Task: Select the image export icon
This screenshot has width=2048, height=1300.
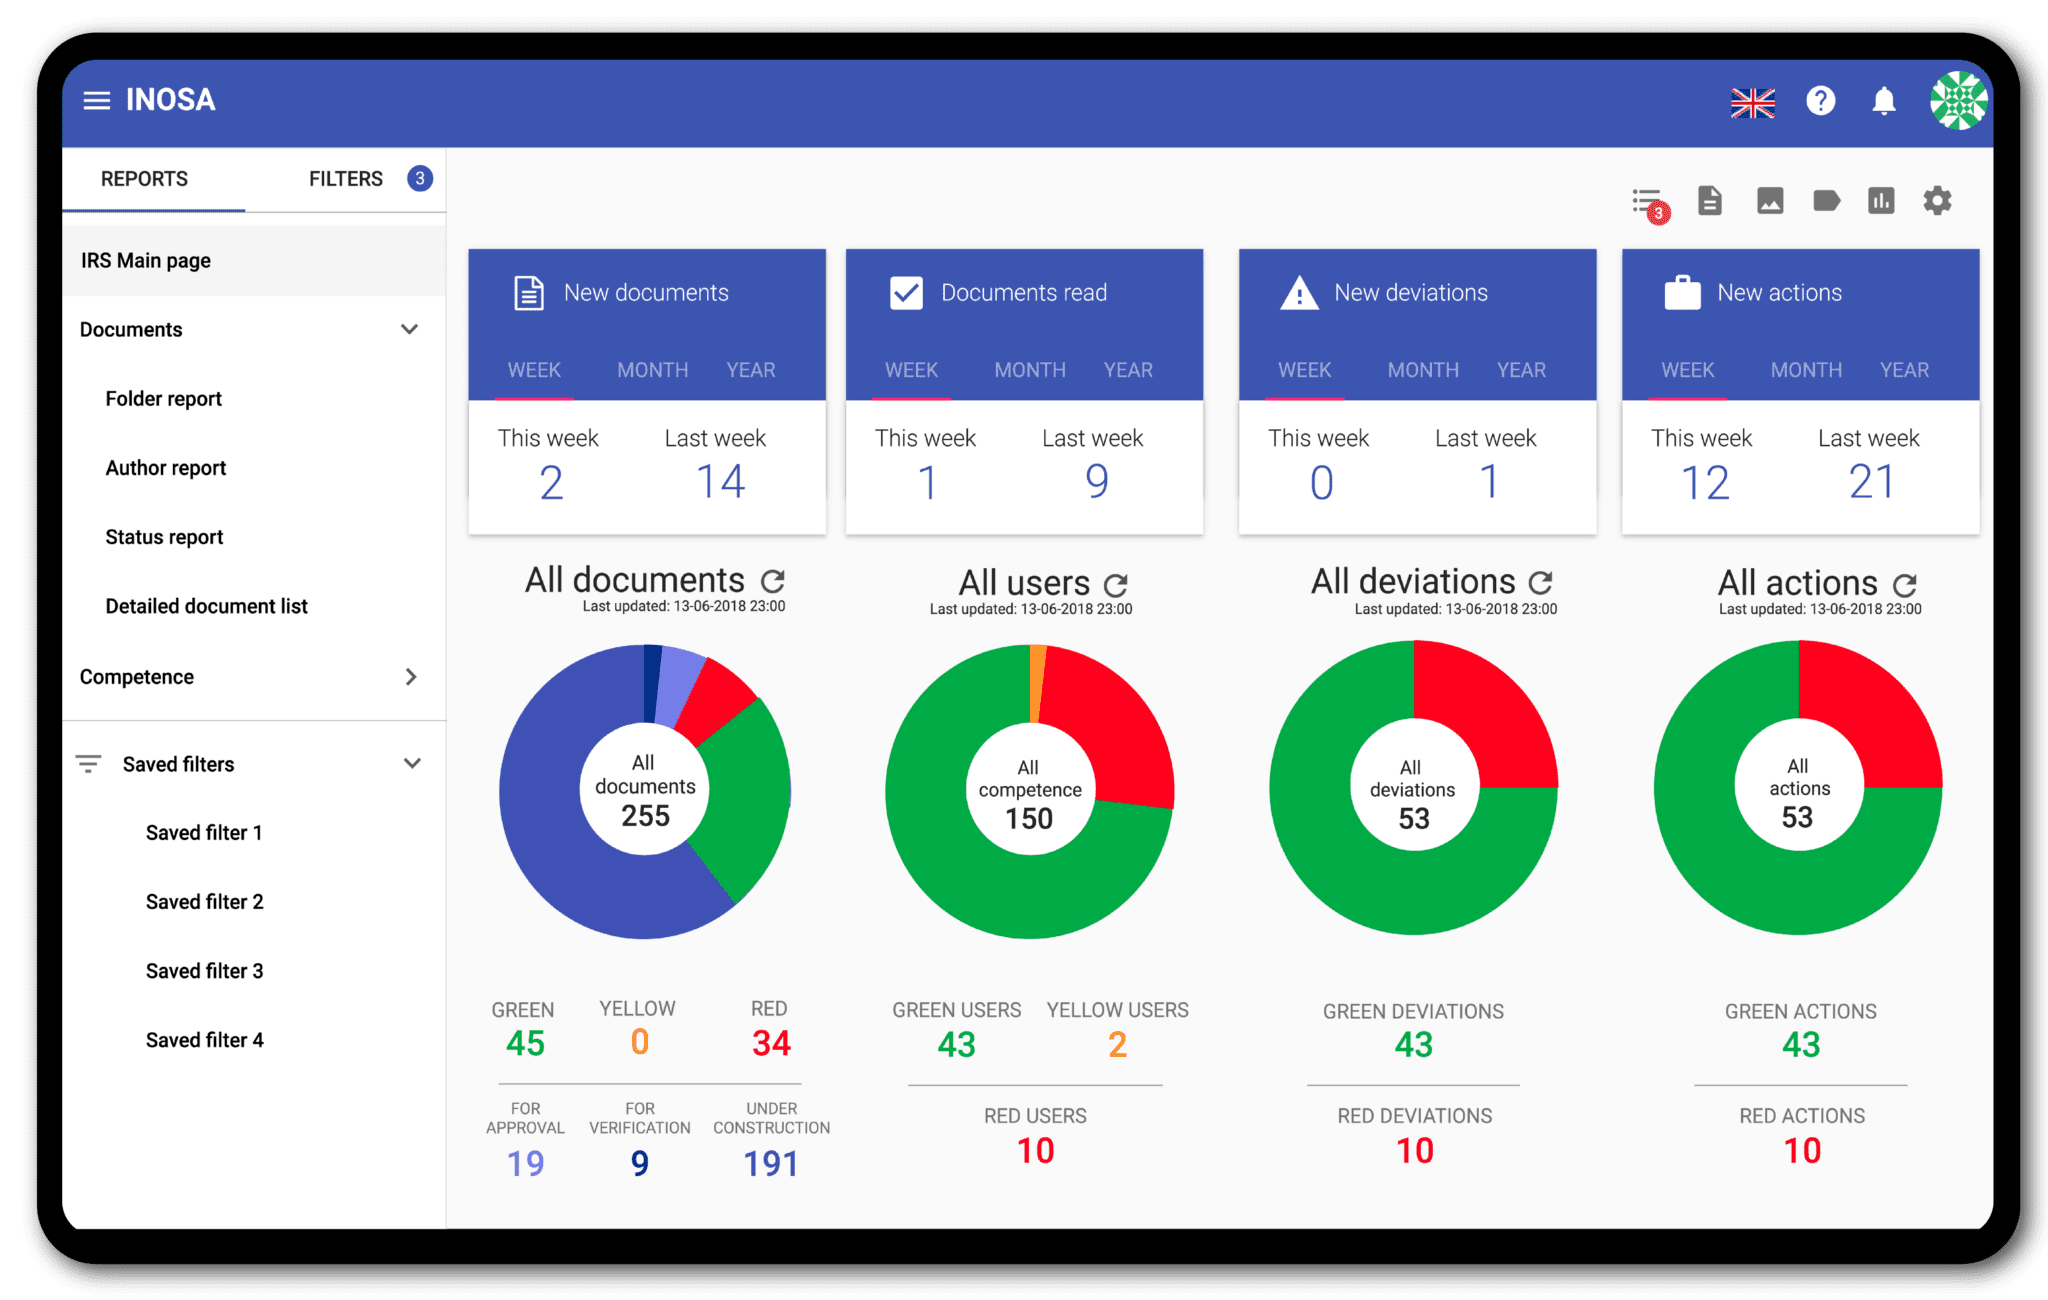Action: click(1770, 200)
